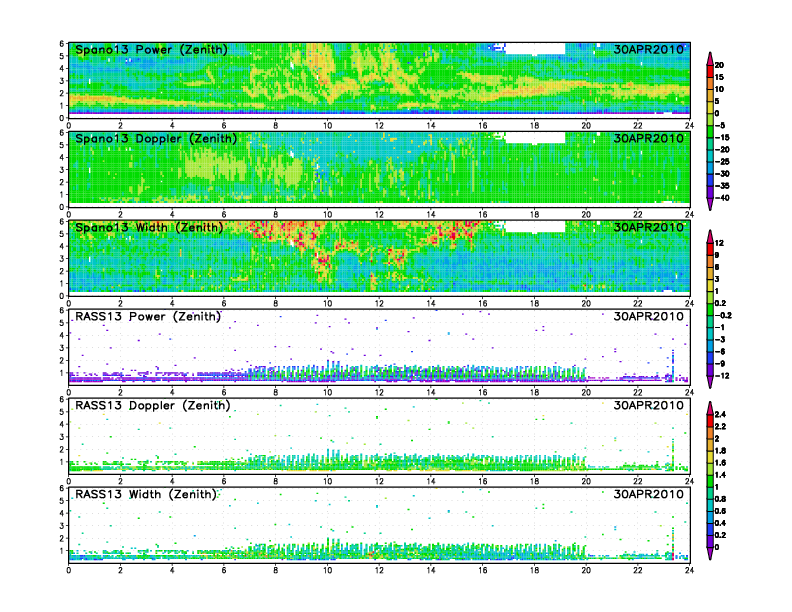The height and width of the screenshot is (612, 792).
Task: Click height 3 tick of RASS13 Power plot
Action: click(x=62, y=348)
